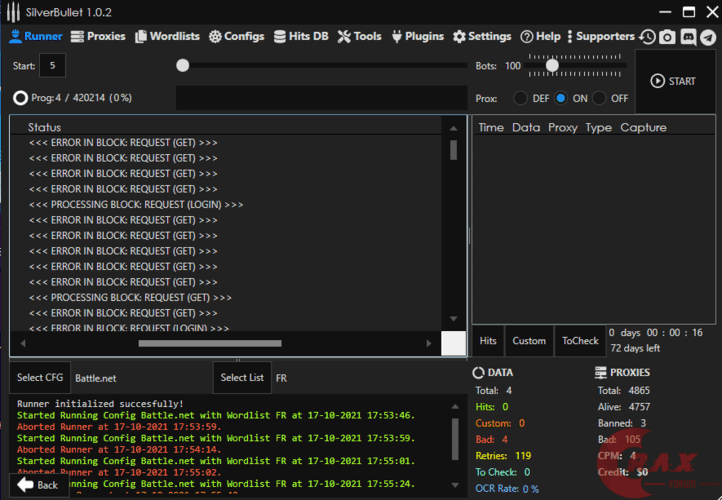Open the Discord icon link

pos(688,37)
